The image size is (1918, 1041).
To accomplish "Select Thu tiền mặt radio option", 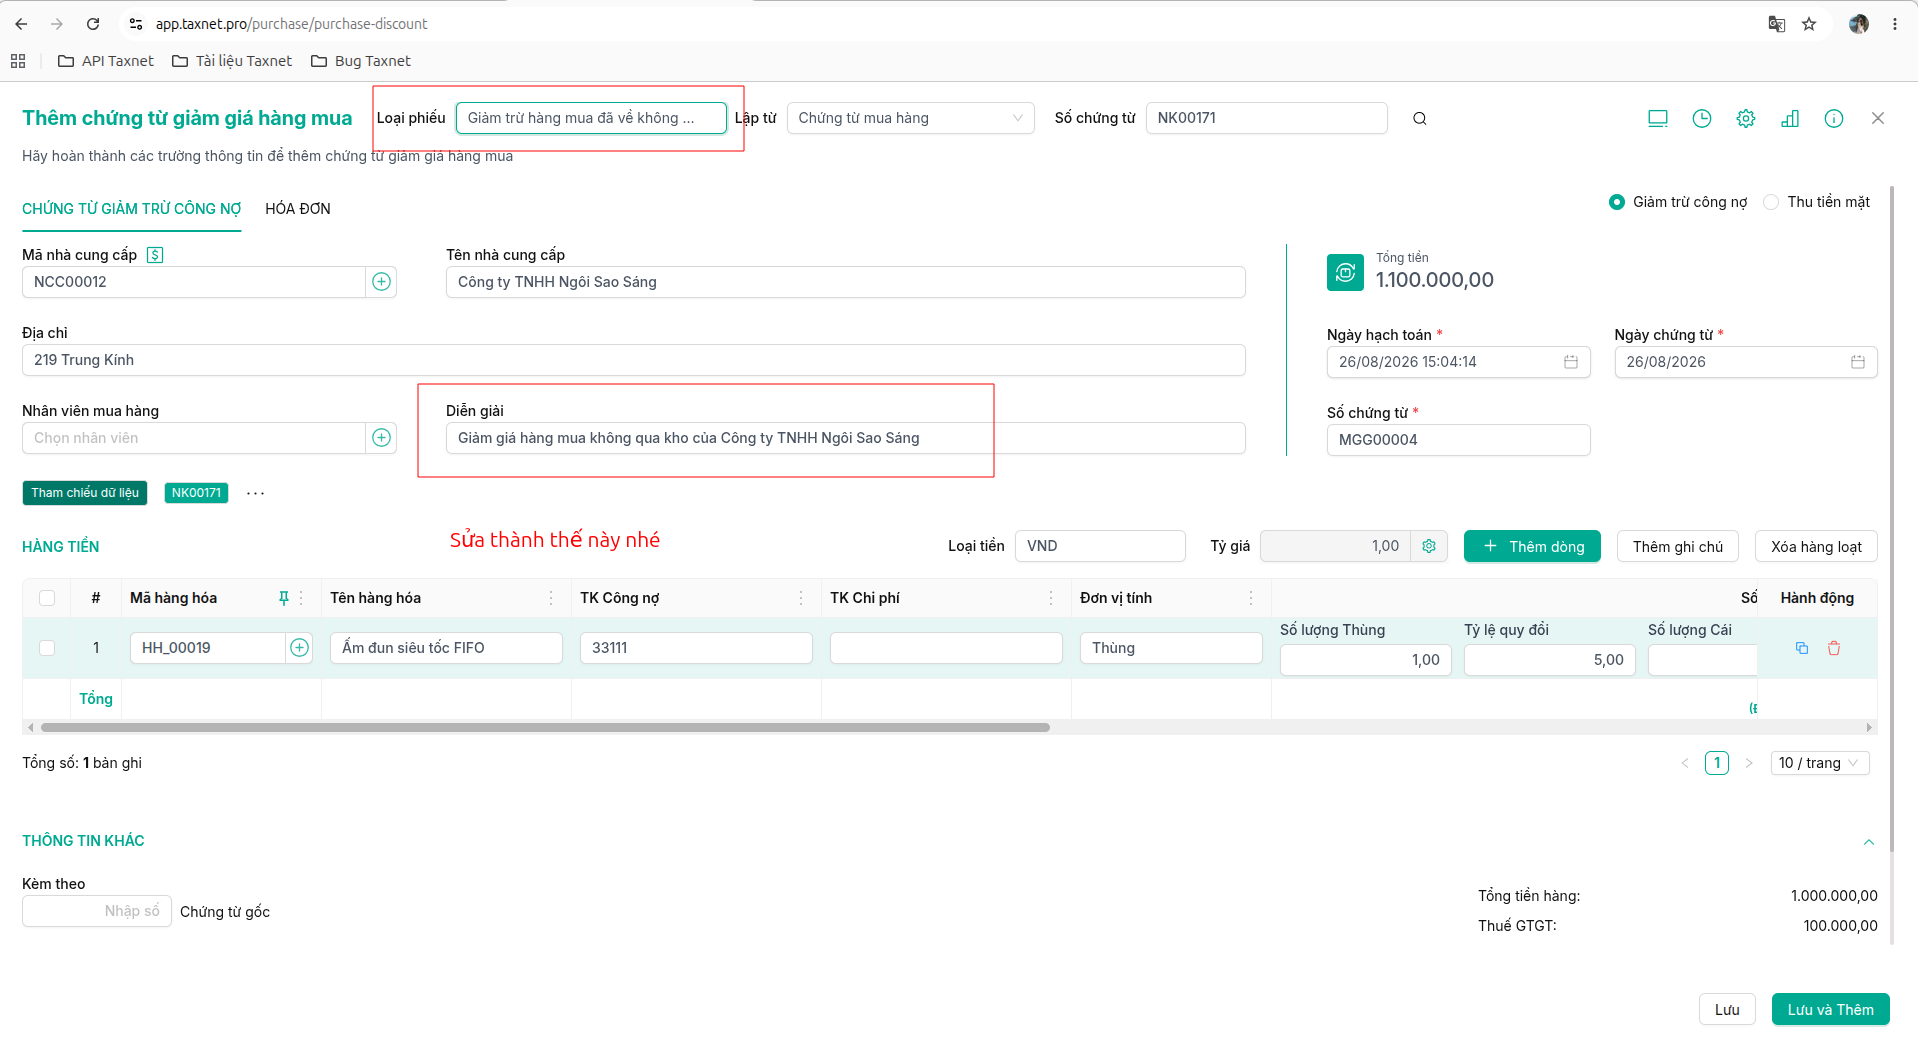I will (1770, 202).
